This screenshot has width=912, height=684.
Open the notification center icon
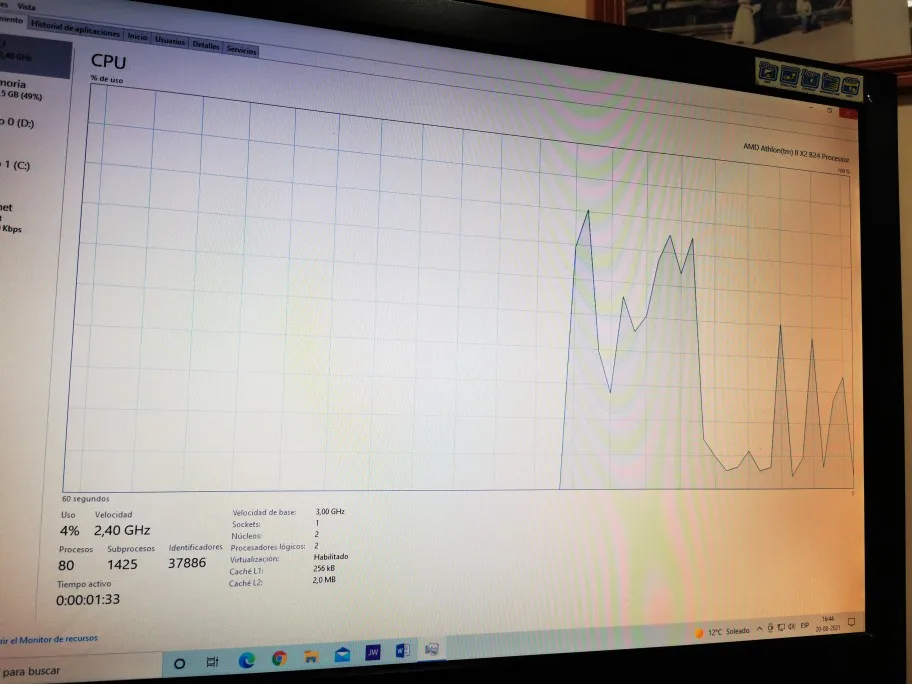(851, 622)
